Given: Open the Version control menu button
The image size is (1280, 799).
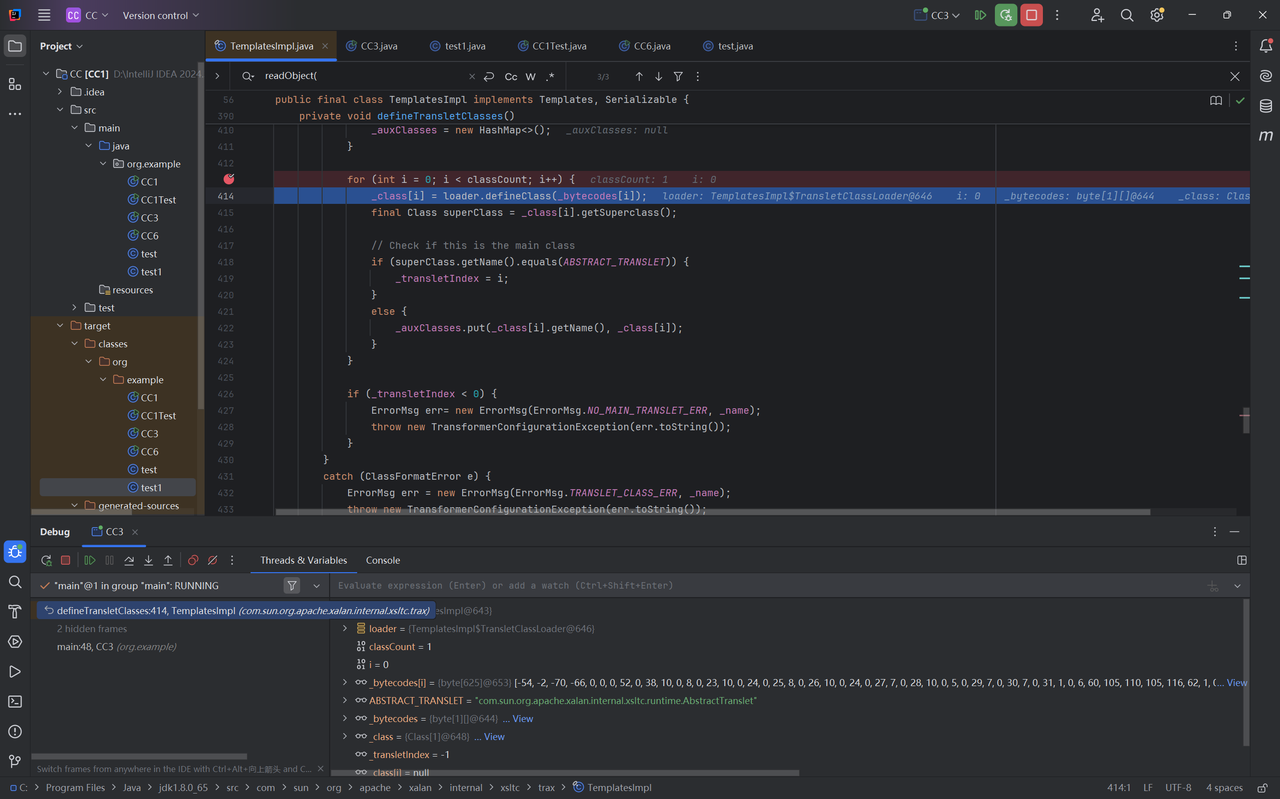Looking at the screenshot, I should coord(160,15).
